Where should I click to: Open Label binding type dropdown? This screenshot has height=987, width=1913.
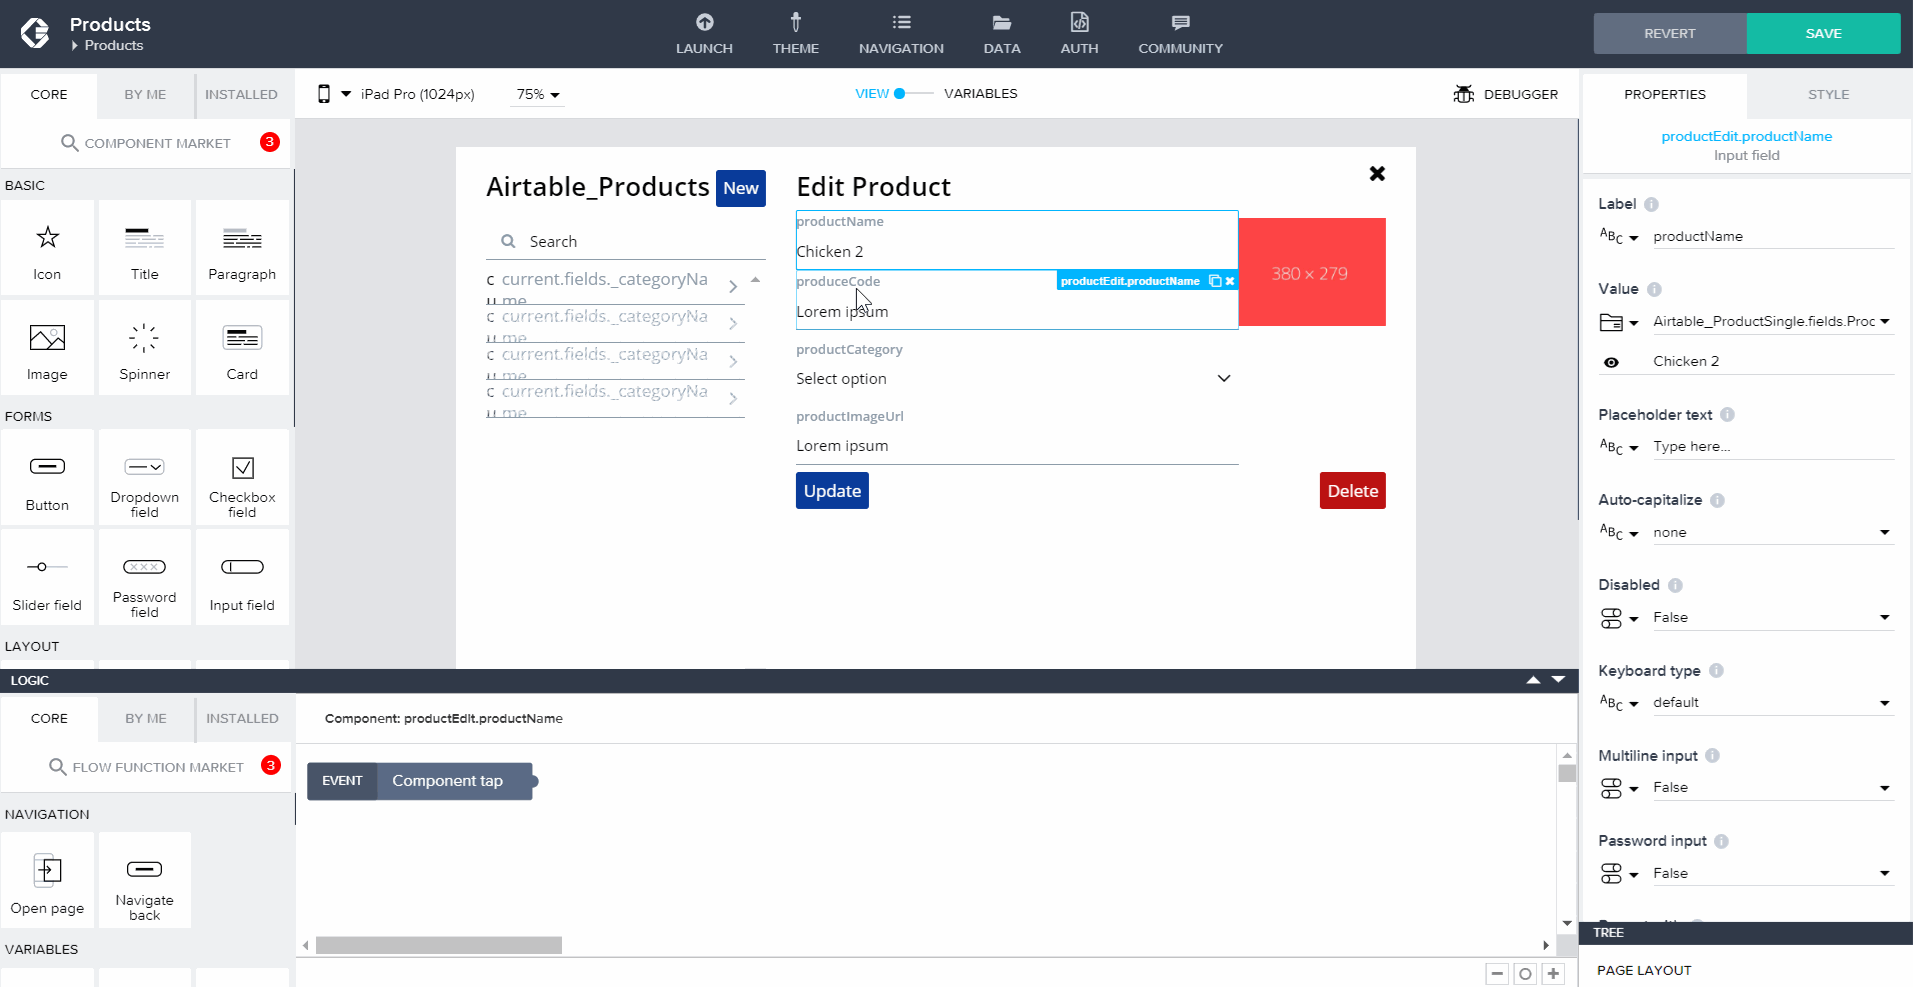pos(1619,237)
